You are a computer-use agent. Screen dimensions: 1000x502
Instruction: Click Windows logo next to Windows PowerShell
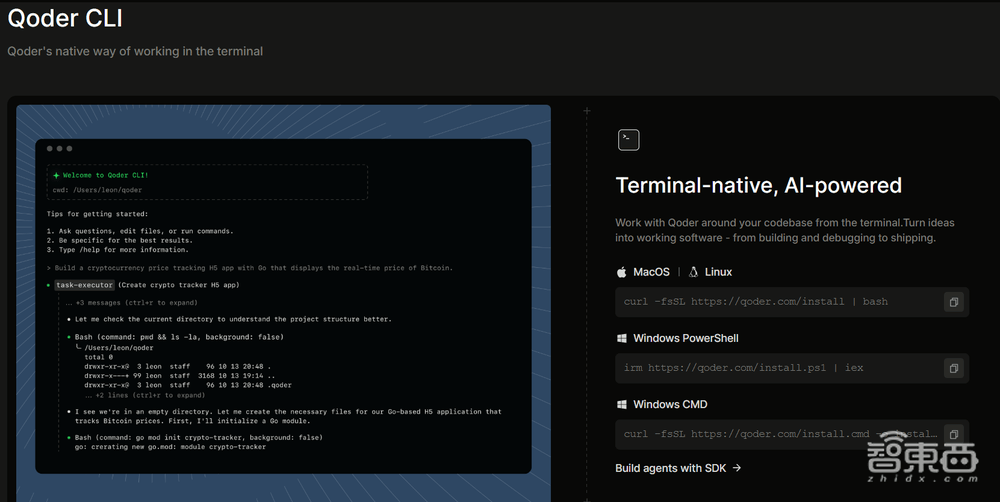coord(622,339)
